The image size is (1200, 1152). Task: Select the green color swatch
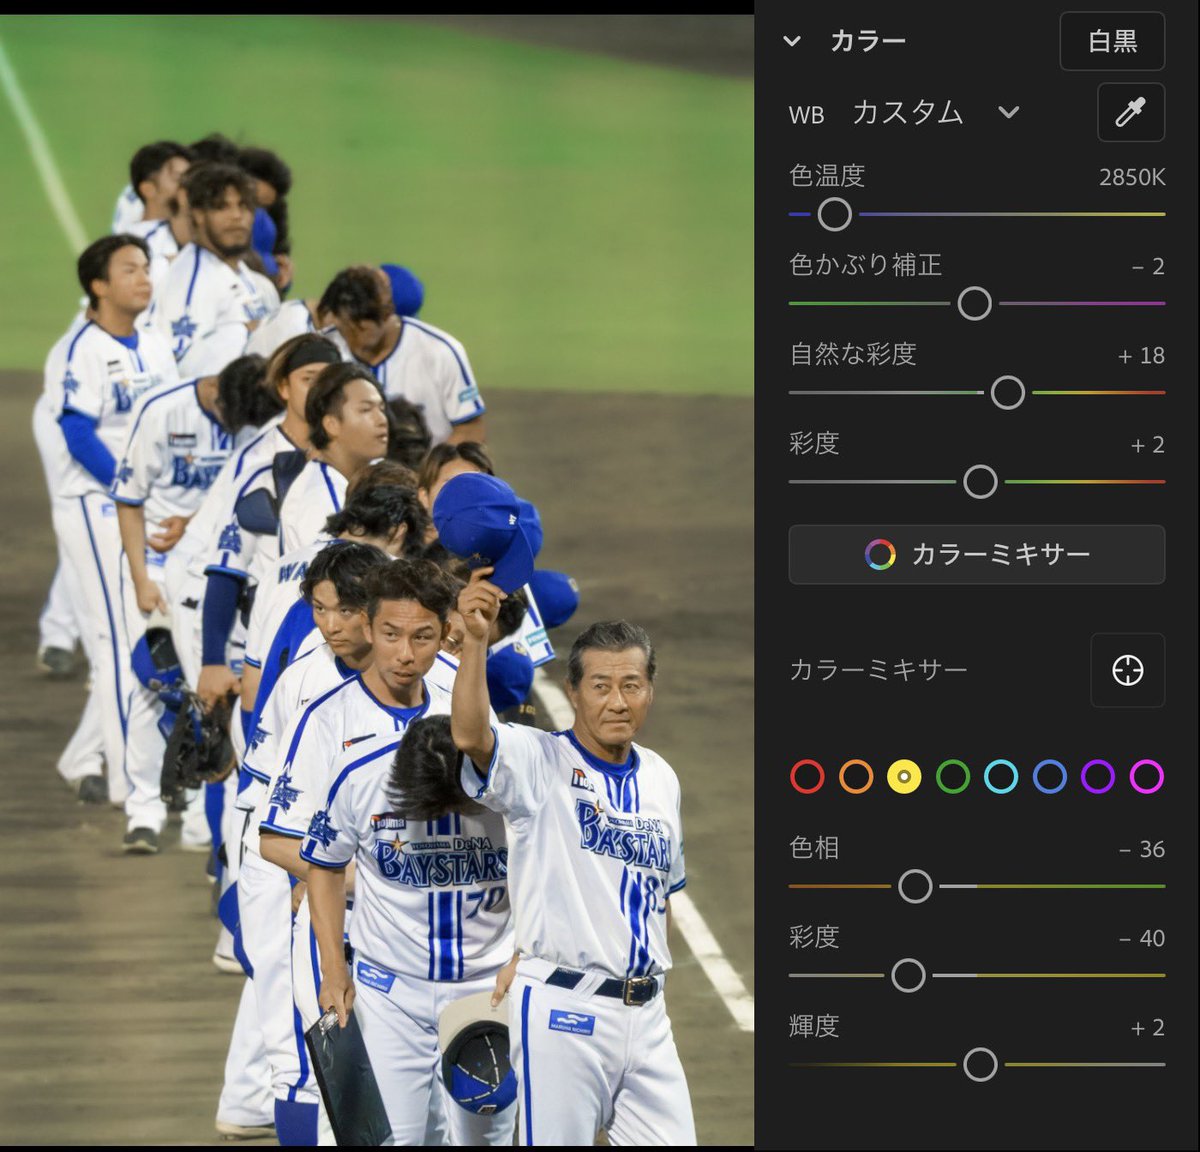click(953, 776)
